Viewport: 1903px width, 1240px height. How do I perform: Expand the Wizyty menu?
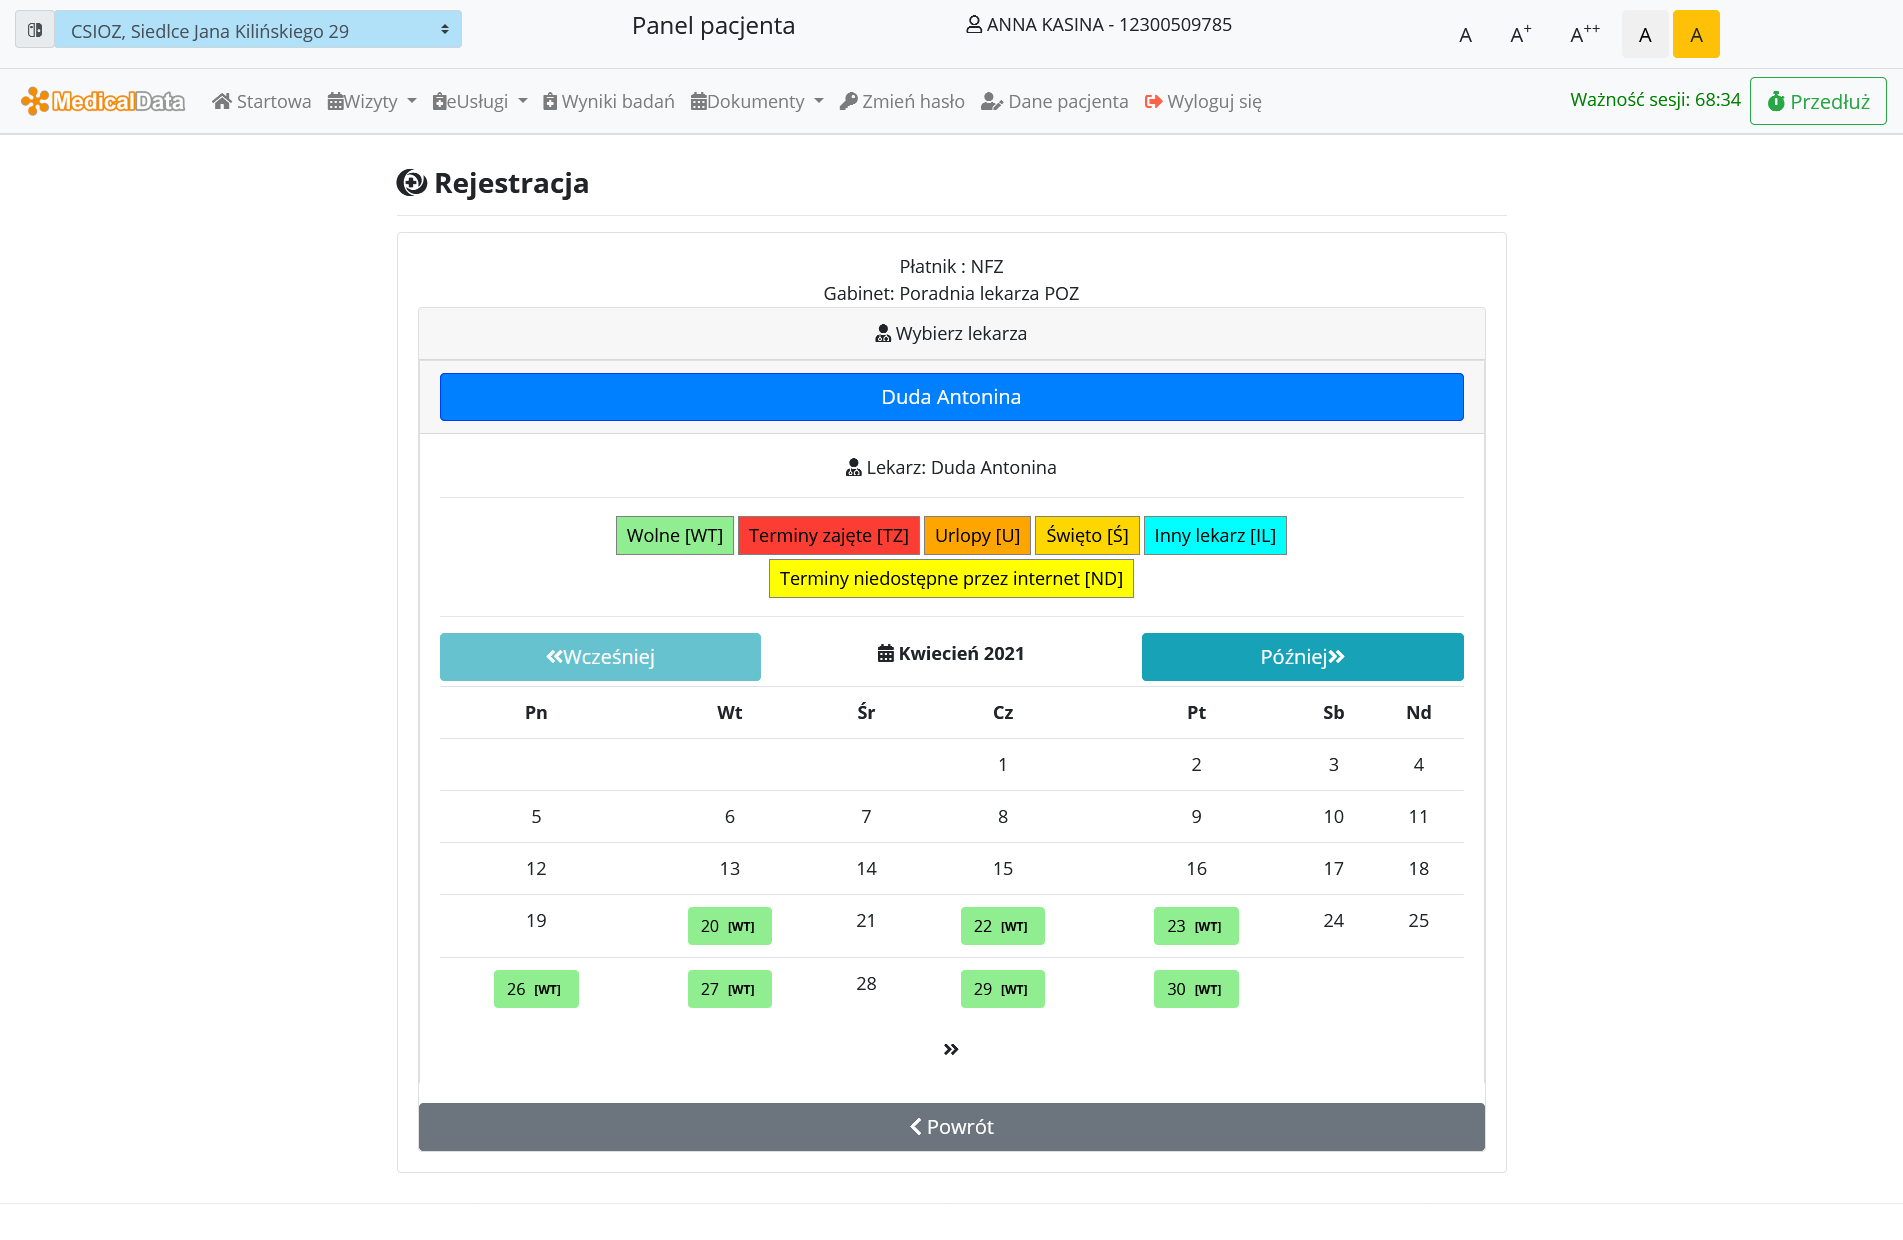[371, 101]
